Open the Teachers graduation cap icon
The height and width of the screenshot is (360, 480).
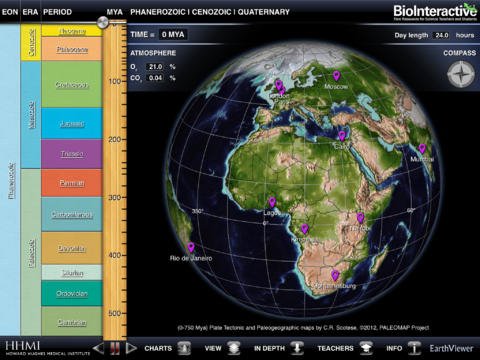point(366,348)
